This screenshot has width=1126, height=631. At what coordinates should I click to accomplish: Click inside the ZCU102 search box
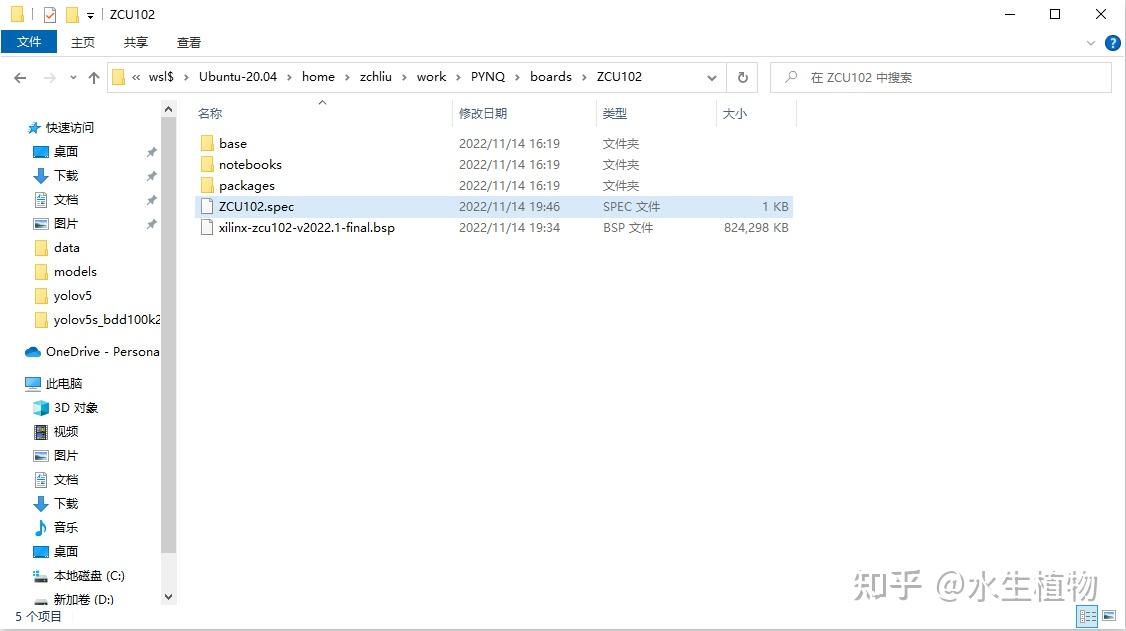click(940, 76)
